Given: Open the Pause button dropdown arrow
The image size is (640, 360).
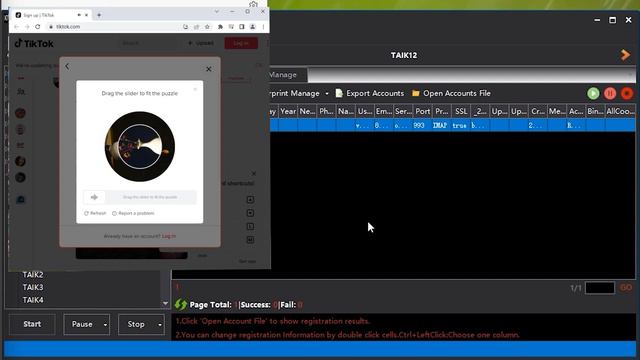Looking at the screenshot, I should pyautogui.click(x=105, y=324).
